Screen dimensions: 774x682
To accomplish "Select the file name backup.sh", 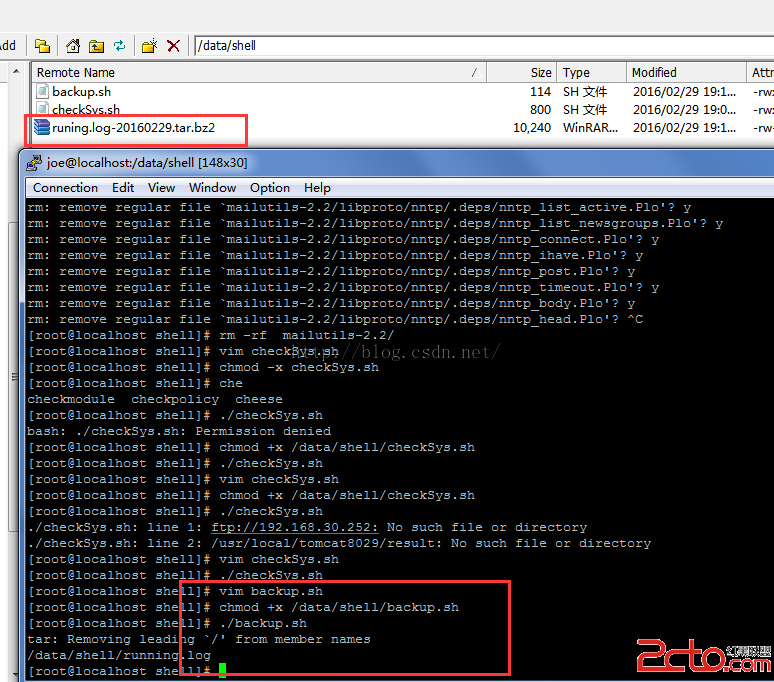I will click(x=81, y=92).
